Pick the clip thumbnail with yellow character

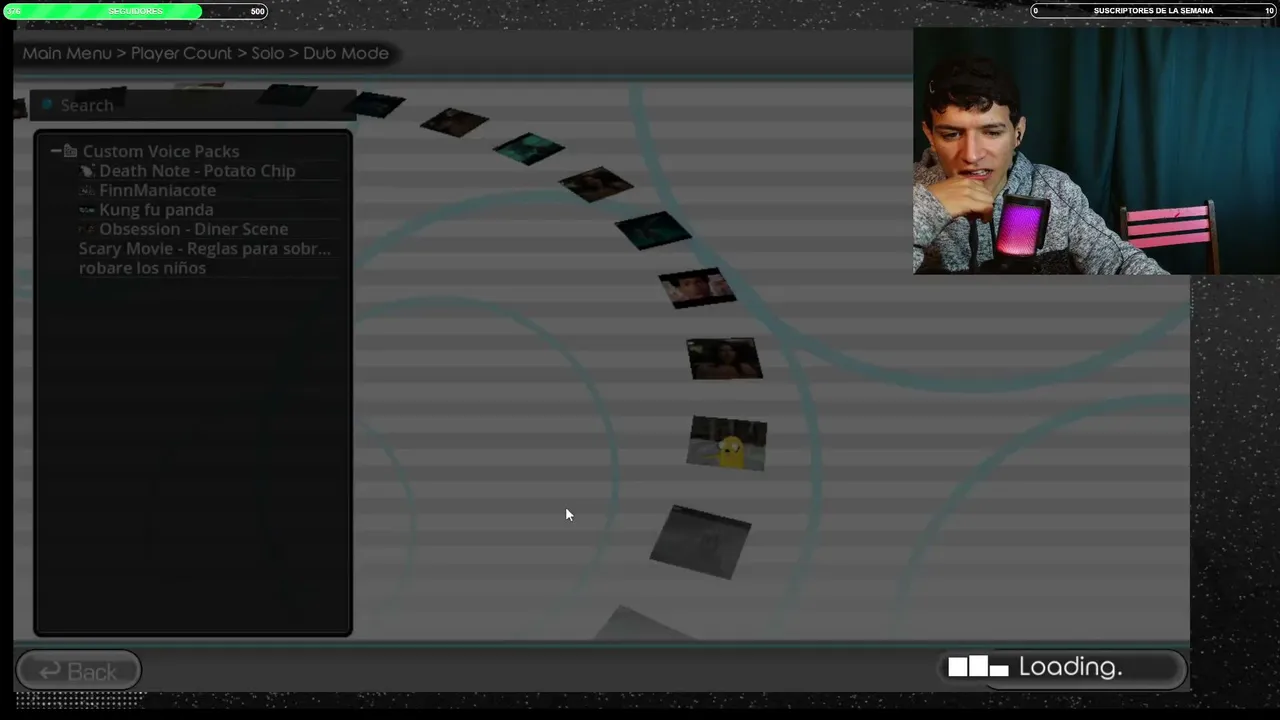click(x=727, y=443)
